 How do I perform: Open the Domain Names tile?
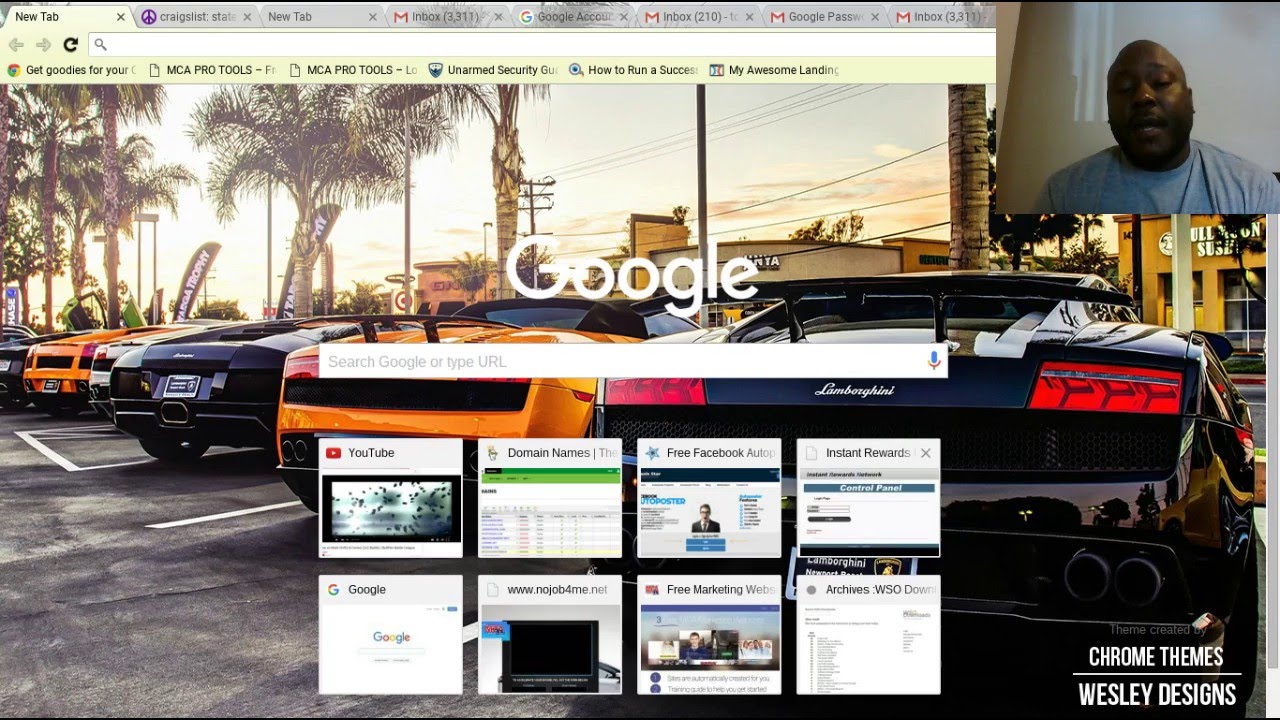[550, 498]
